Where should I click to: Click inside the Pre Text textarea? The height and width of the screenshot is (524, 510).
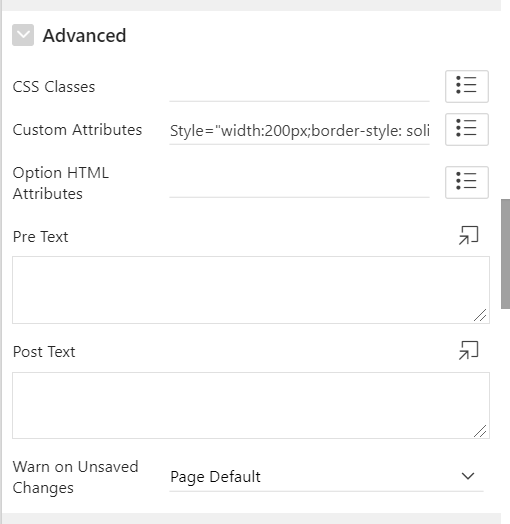[251, 290]
